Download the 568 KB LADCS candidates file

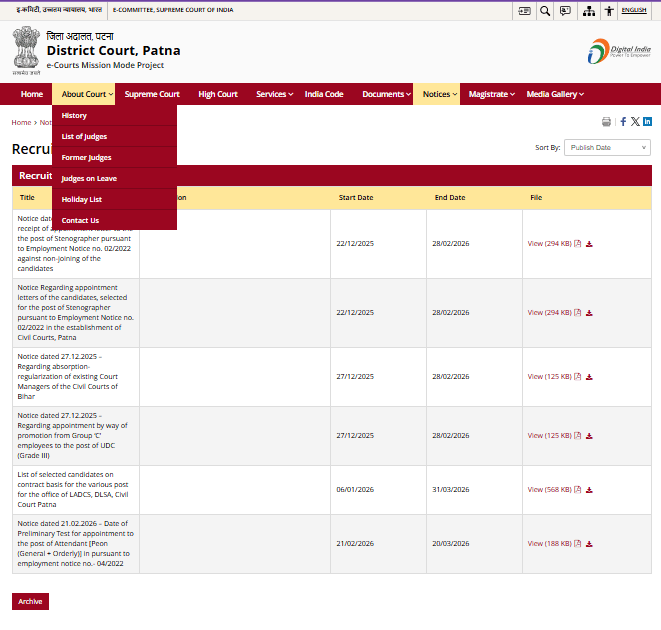[589, 490]
